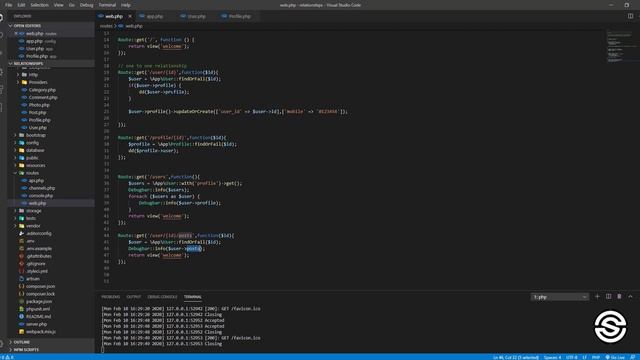Open README.md in the explorer
Screen dimensions: 640x360
coord(38,316)
